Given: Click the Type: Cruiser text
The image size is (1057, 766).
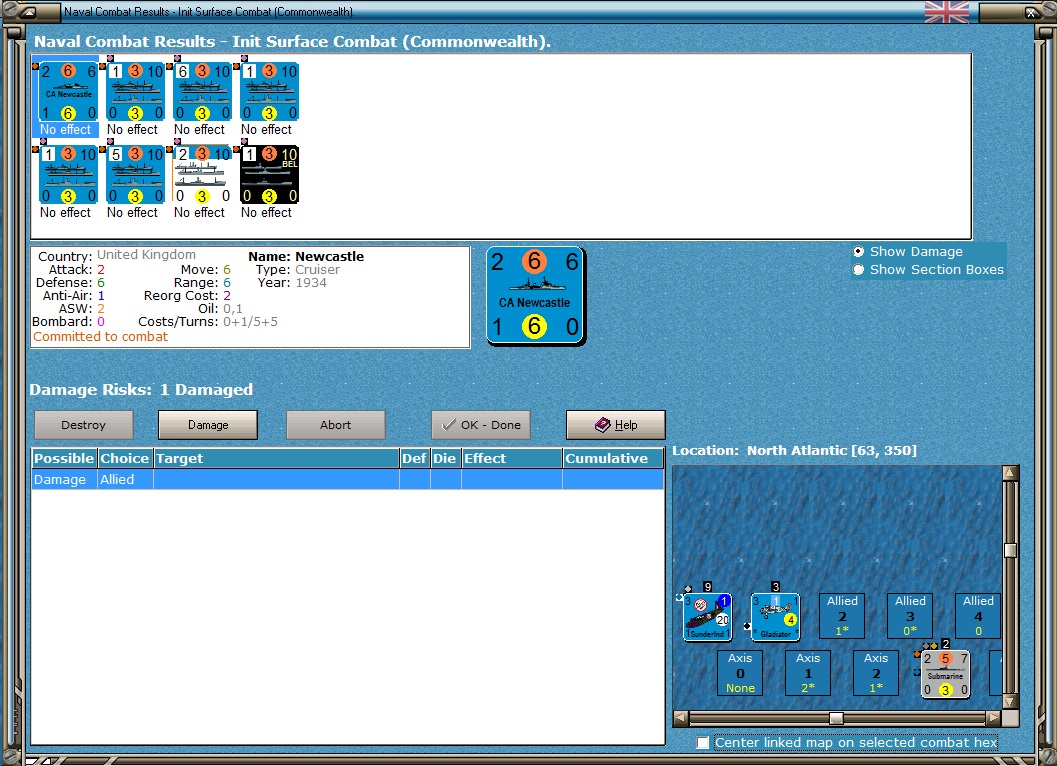Looking at the screenshot, I should 298,269.
